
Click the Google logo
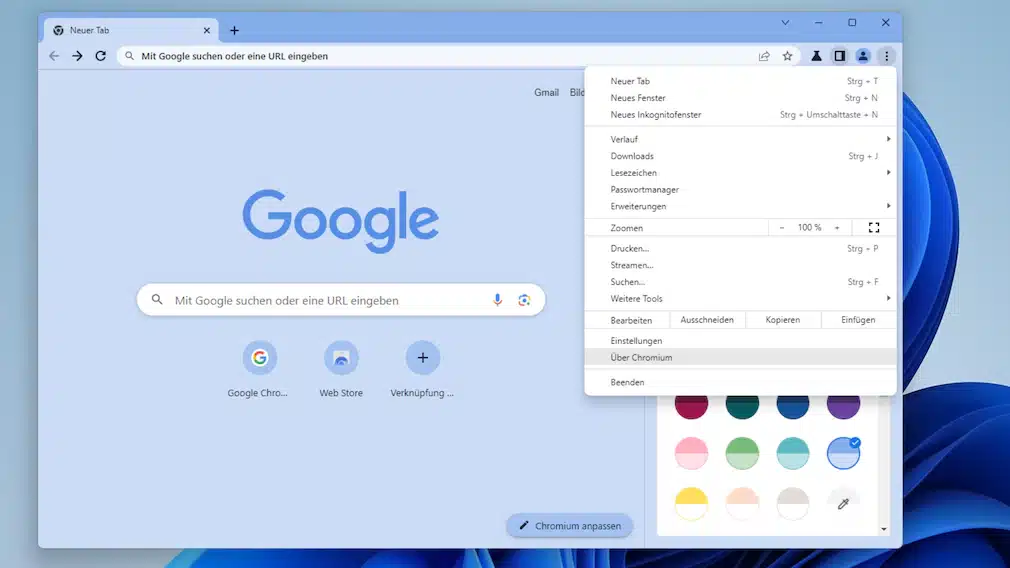[341, 220]
